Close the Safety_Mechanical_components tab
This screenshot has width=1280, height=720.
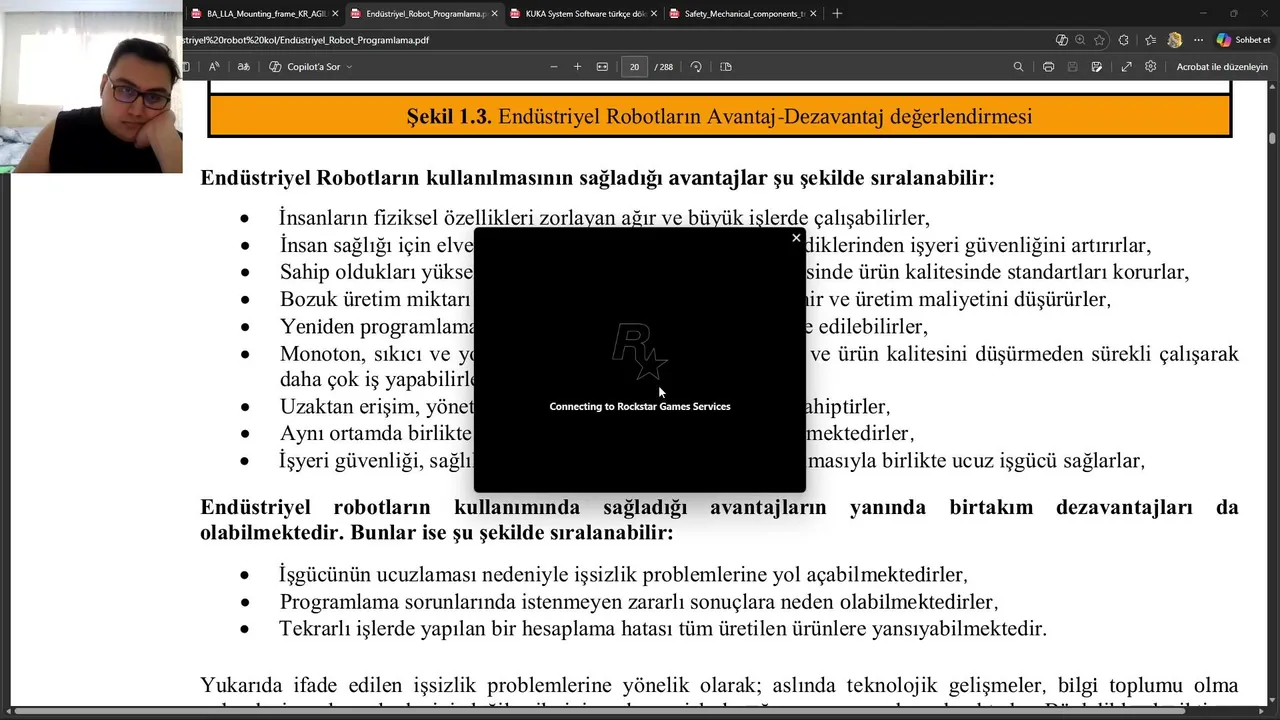[813, 14]
